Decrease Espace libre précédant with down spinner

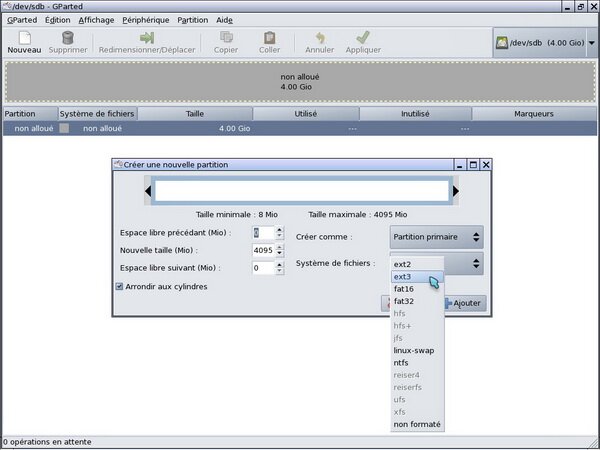pyautogui.click(x=280, y=236)
